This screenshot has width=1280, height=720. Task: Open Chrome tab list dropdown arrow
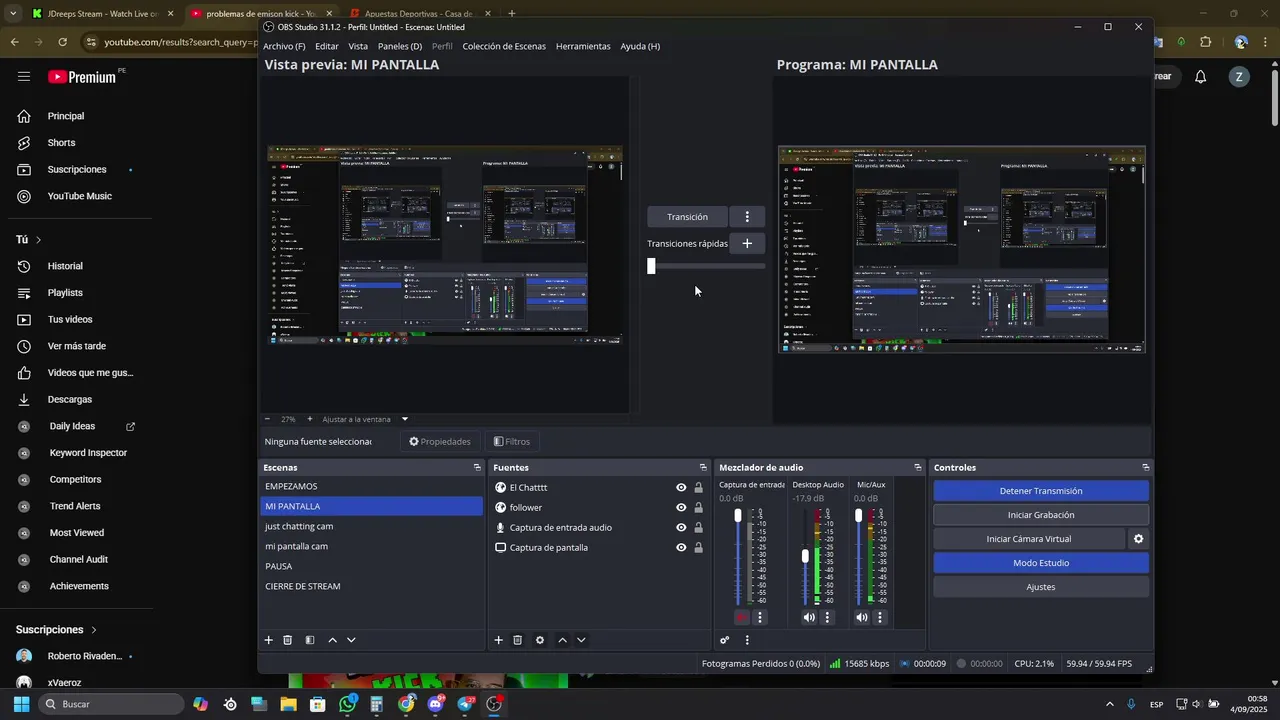13,14
